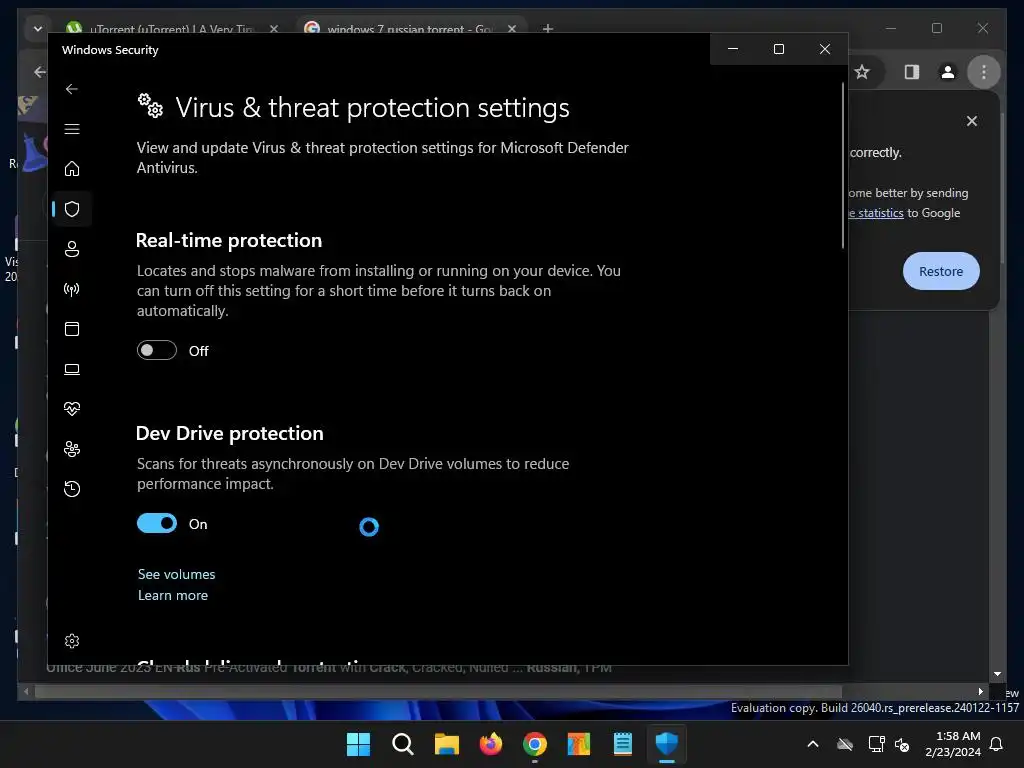
Task: Show hidden icons in the system tray
Action: pyautogui.click(x=812, y=744)
